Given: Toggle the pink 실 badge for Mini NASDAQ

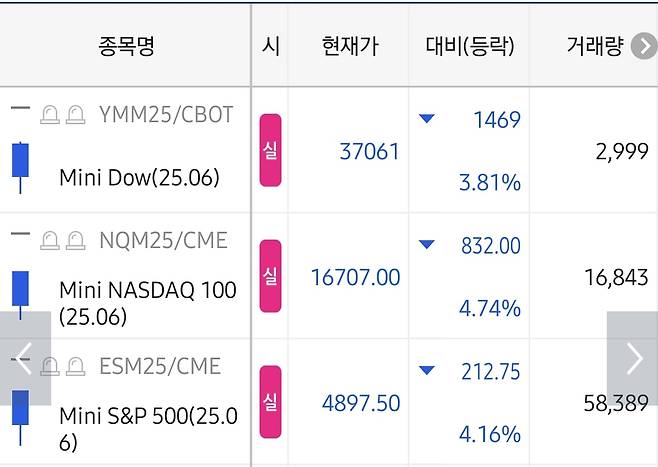Looking at the screenshot, I should coord(270,276).
